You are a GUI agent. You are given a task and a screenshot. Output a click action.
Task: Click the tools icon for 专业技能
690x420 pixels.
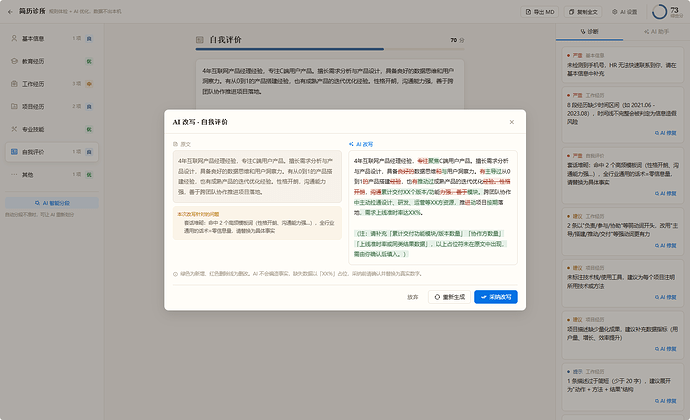[x=14, y=129]
